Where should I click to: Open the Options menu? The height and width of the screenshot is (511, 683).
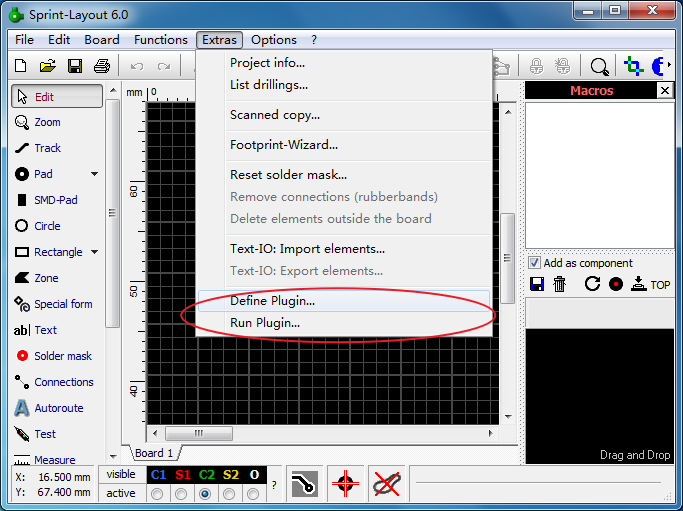pos(274,40)
